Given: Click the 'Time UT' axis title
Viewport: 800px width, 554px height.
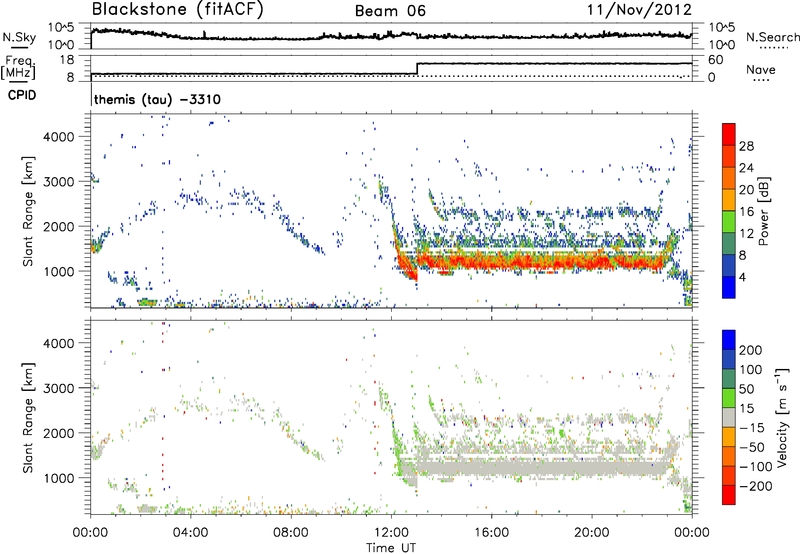Looking at the screenshot, I should pos(391,548).
